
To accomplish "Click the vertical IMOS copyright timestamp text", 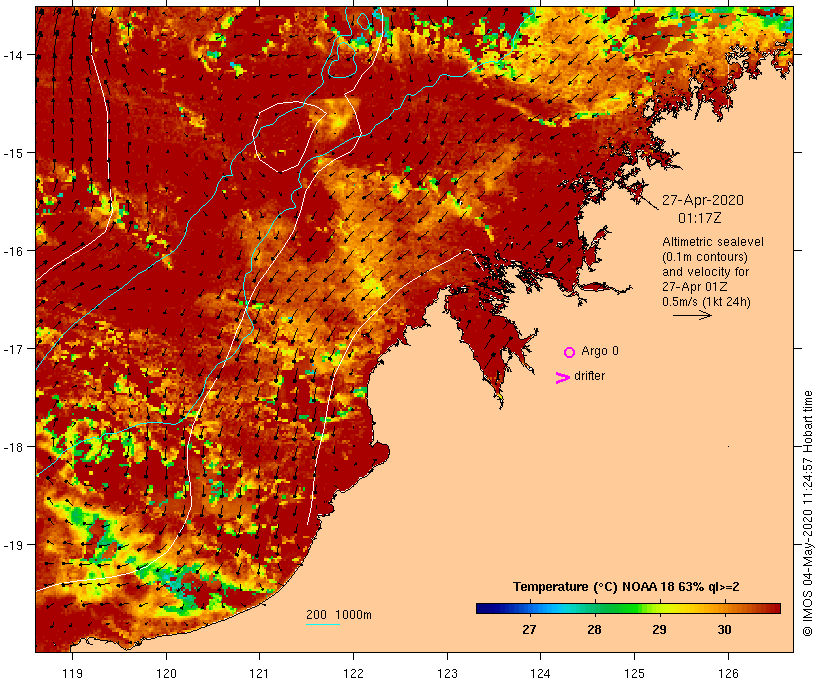I will coord(808,513).
